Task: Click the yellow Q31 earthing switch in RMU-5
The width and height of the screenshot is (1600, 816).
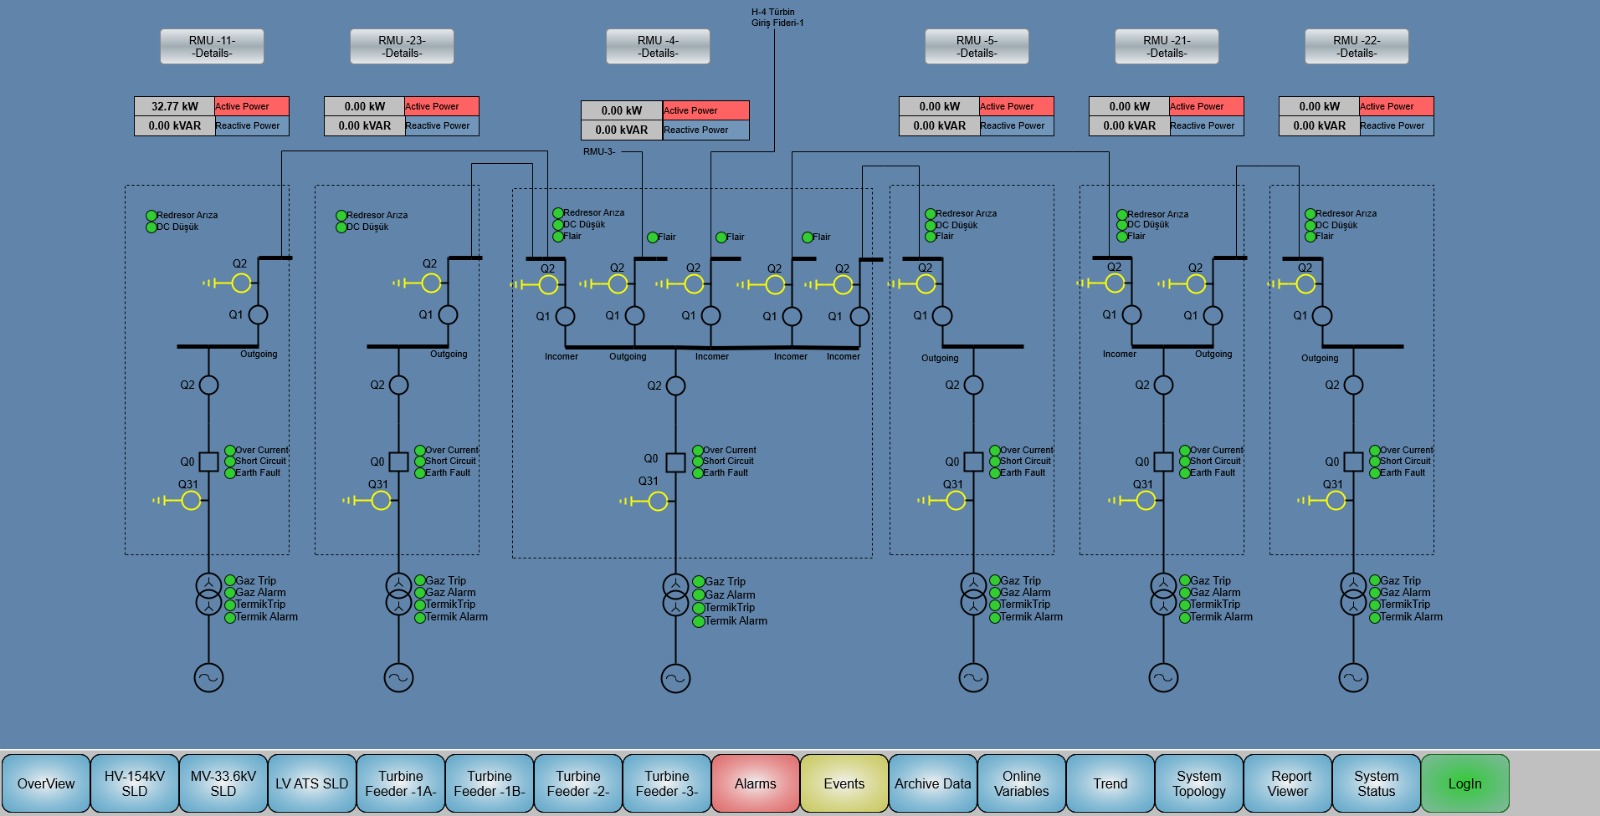Action: pos(956,500)
